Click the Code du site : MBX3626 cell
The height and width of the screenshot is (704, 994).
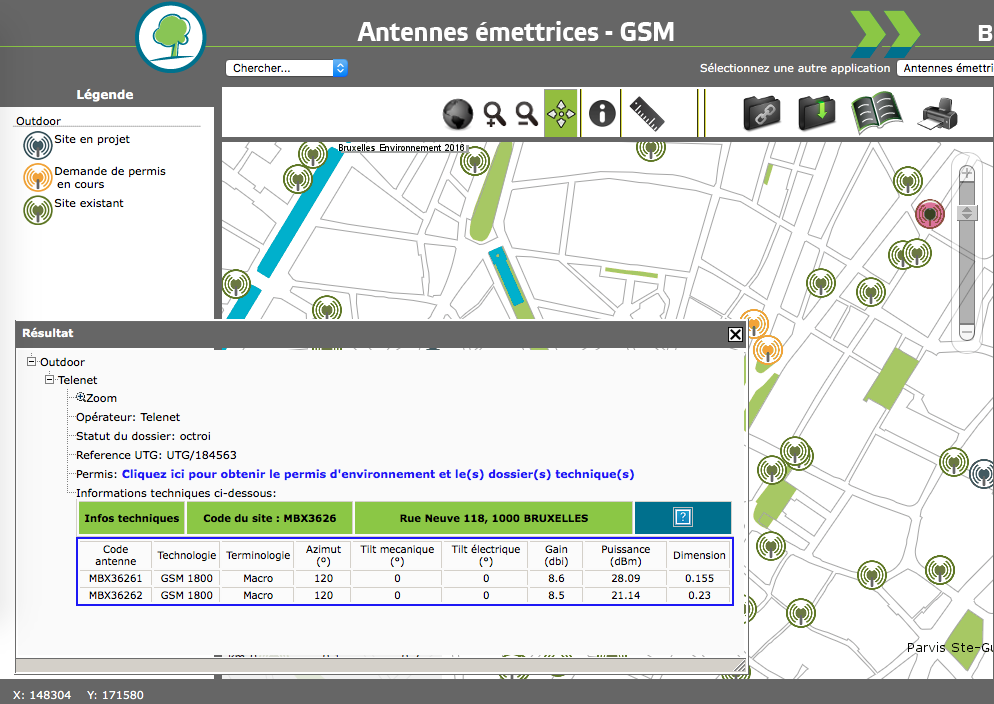coord(269,518)
